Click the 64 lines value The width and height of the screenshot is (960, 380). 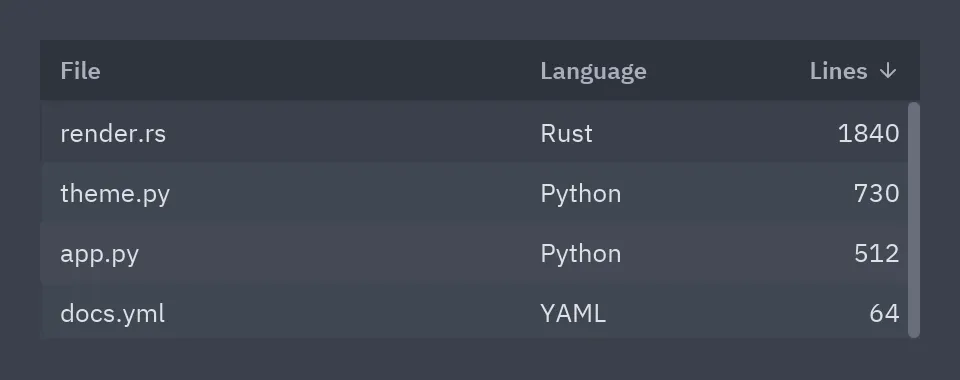884,313
